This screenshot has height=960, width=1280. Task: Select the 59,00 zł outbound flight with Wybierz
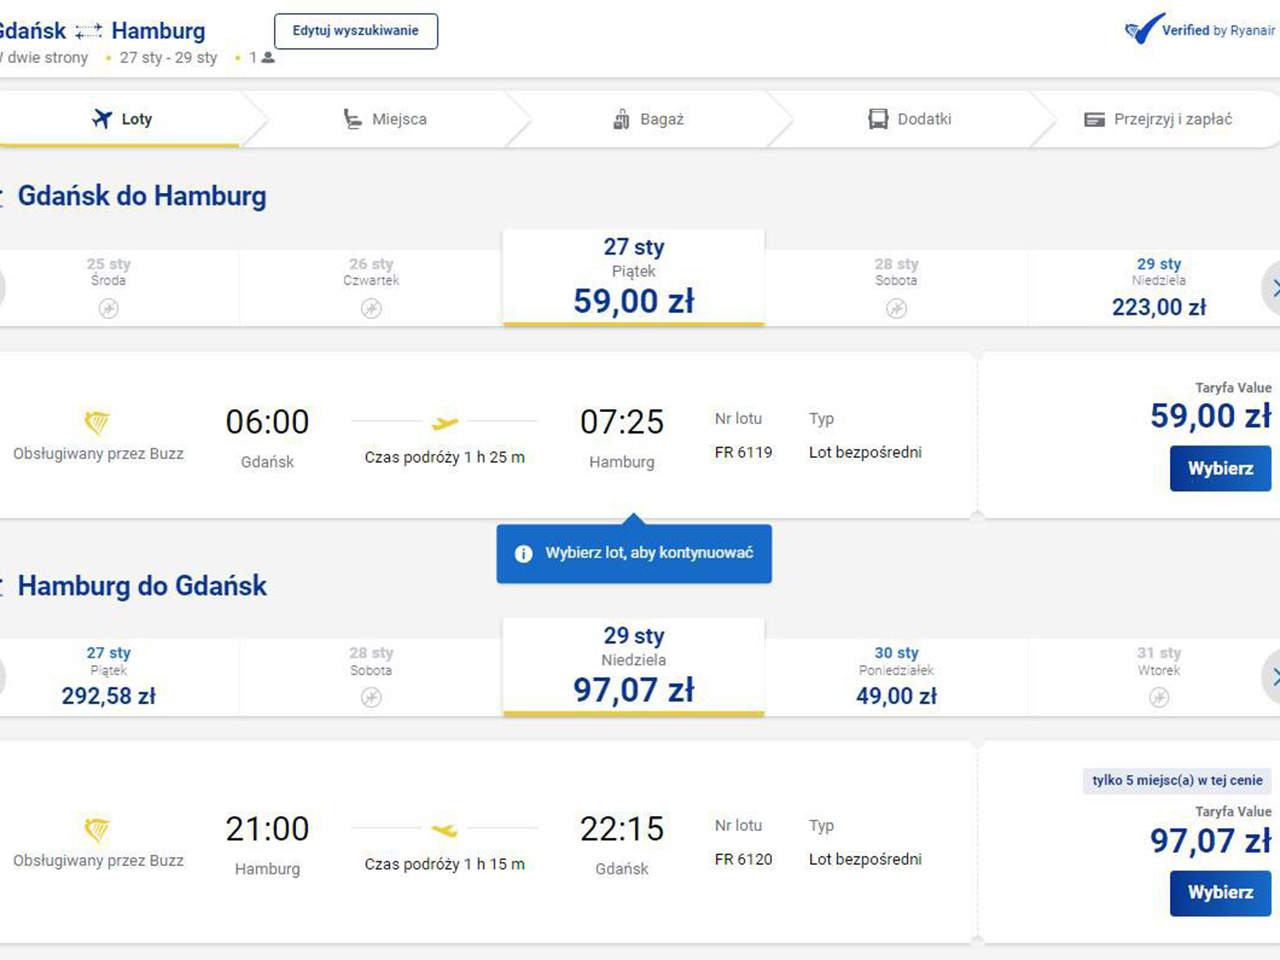(1220, 468)
